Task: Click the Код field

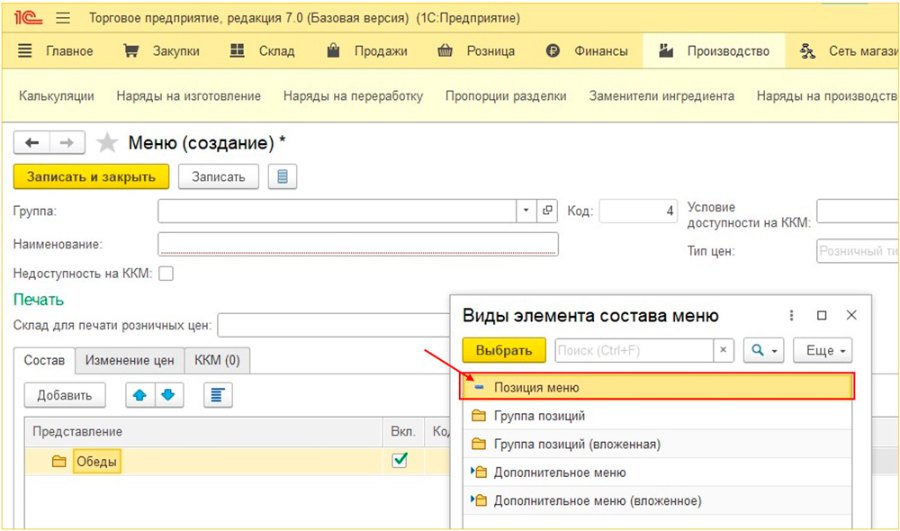Action: 638,211
